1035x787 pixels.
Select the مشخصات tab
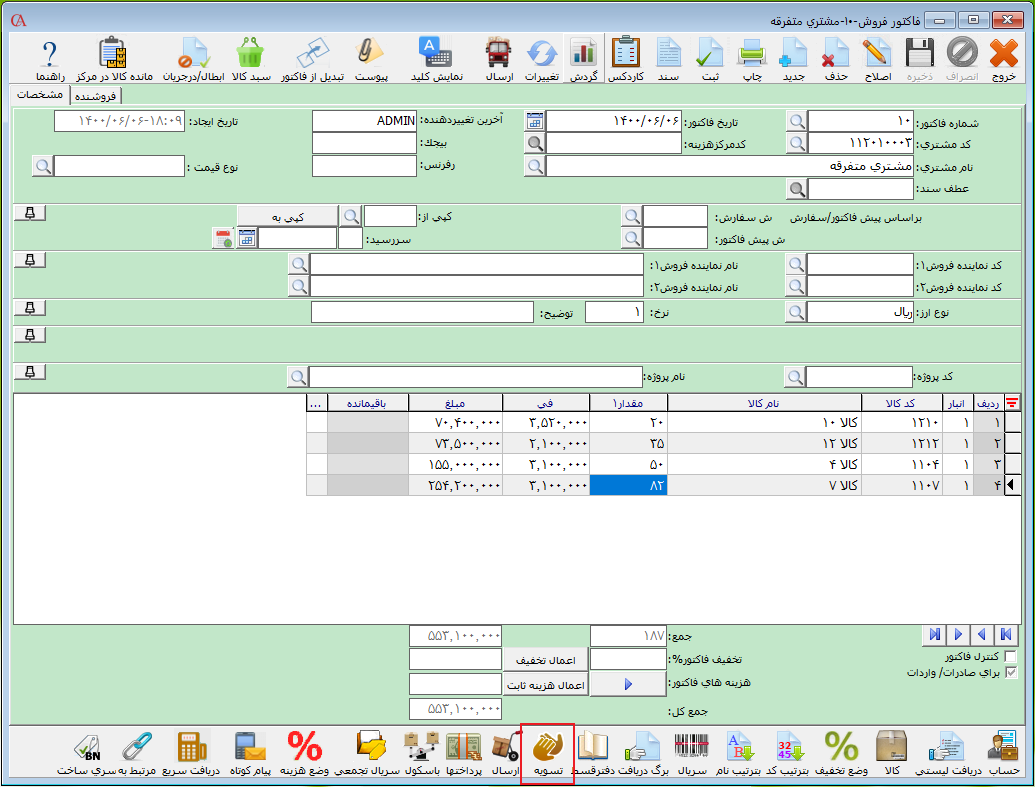(40, 94)
